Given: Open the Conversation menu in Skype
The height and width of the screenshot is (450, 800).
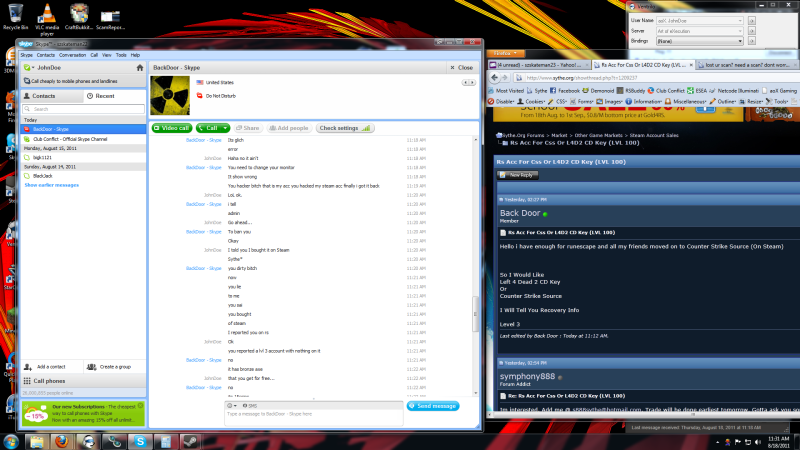Looking at the screenshot, I should [72, 55].
